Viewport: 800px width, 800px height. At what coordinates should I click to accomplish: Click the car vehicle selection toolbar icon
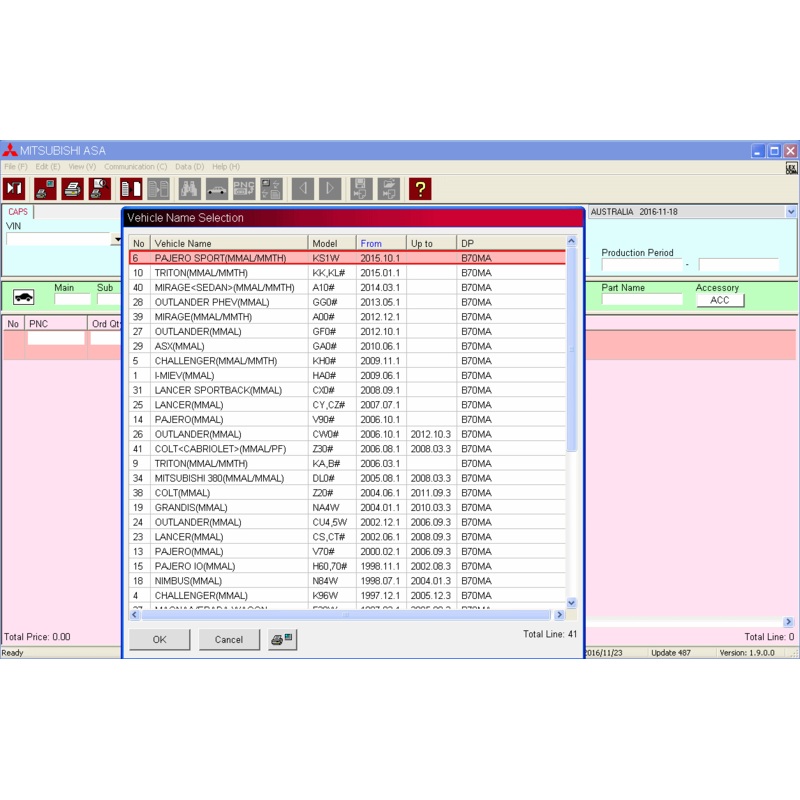coord(217,189)
